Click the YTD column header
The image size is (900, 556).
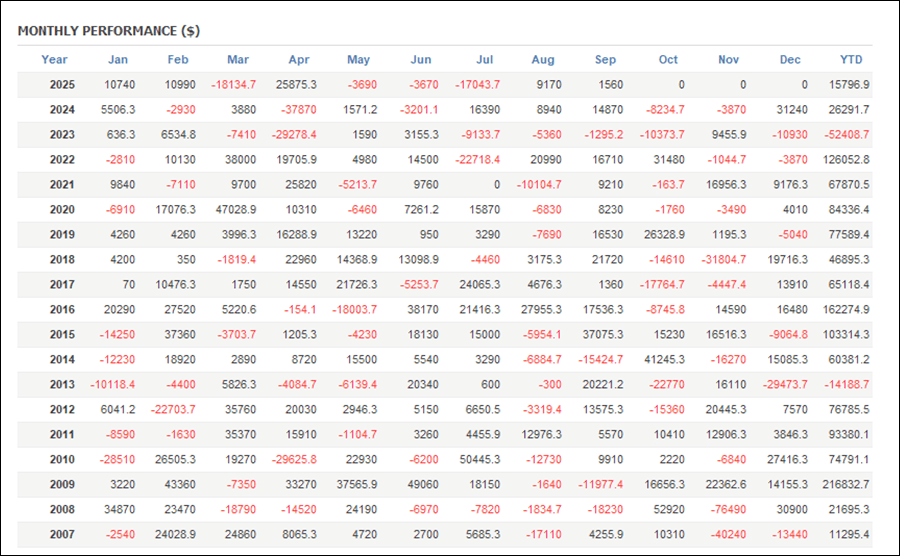click(x=851, y=60)
